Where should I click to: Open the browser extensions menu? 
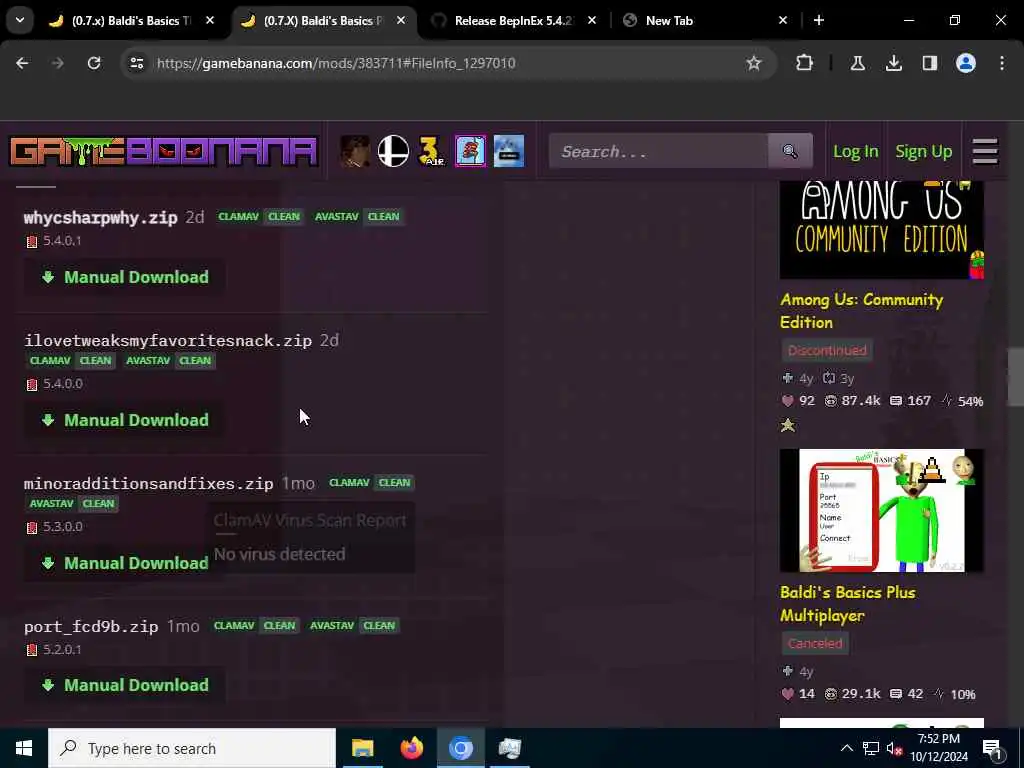tap(805, 63)
